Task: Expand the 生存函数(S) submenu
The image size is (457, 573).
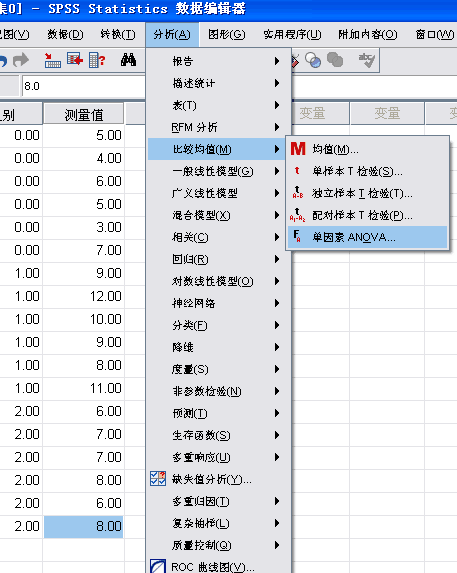Action: pos(218,435)
